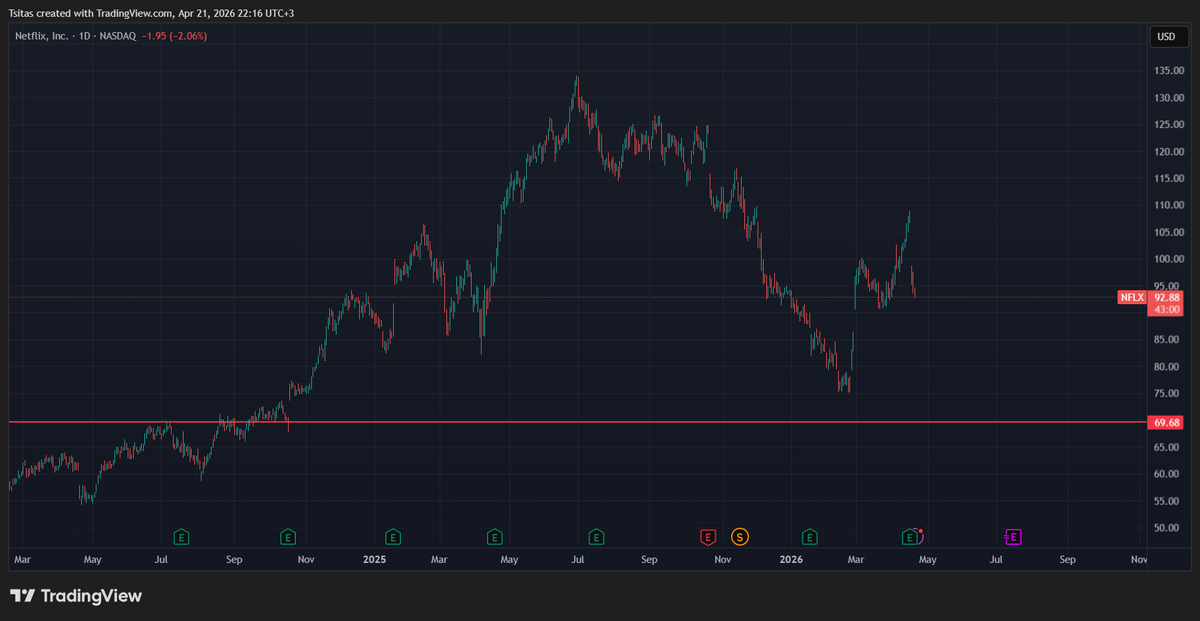Click the 'Tsitas created with TradingView.com' header text

pyautogui.click(x=151, y=13)
